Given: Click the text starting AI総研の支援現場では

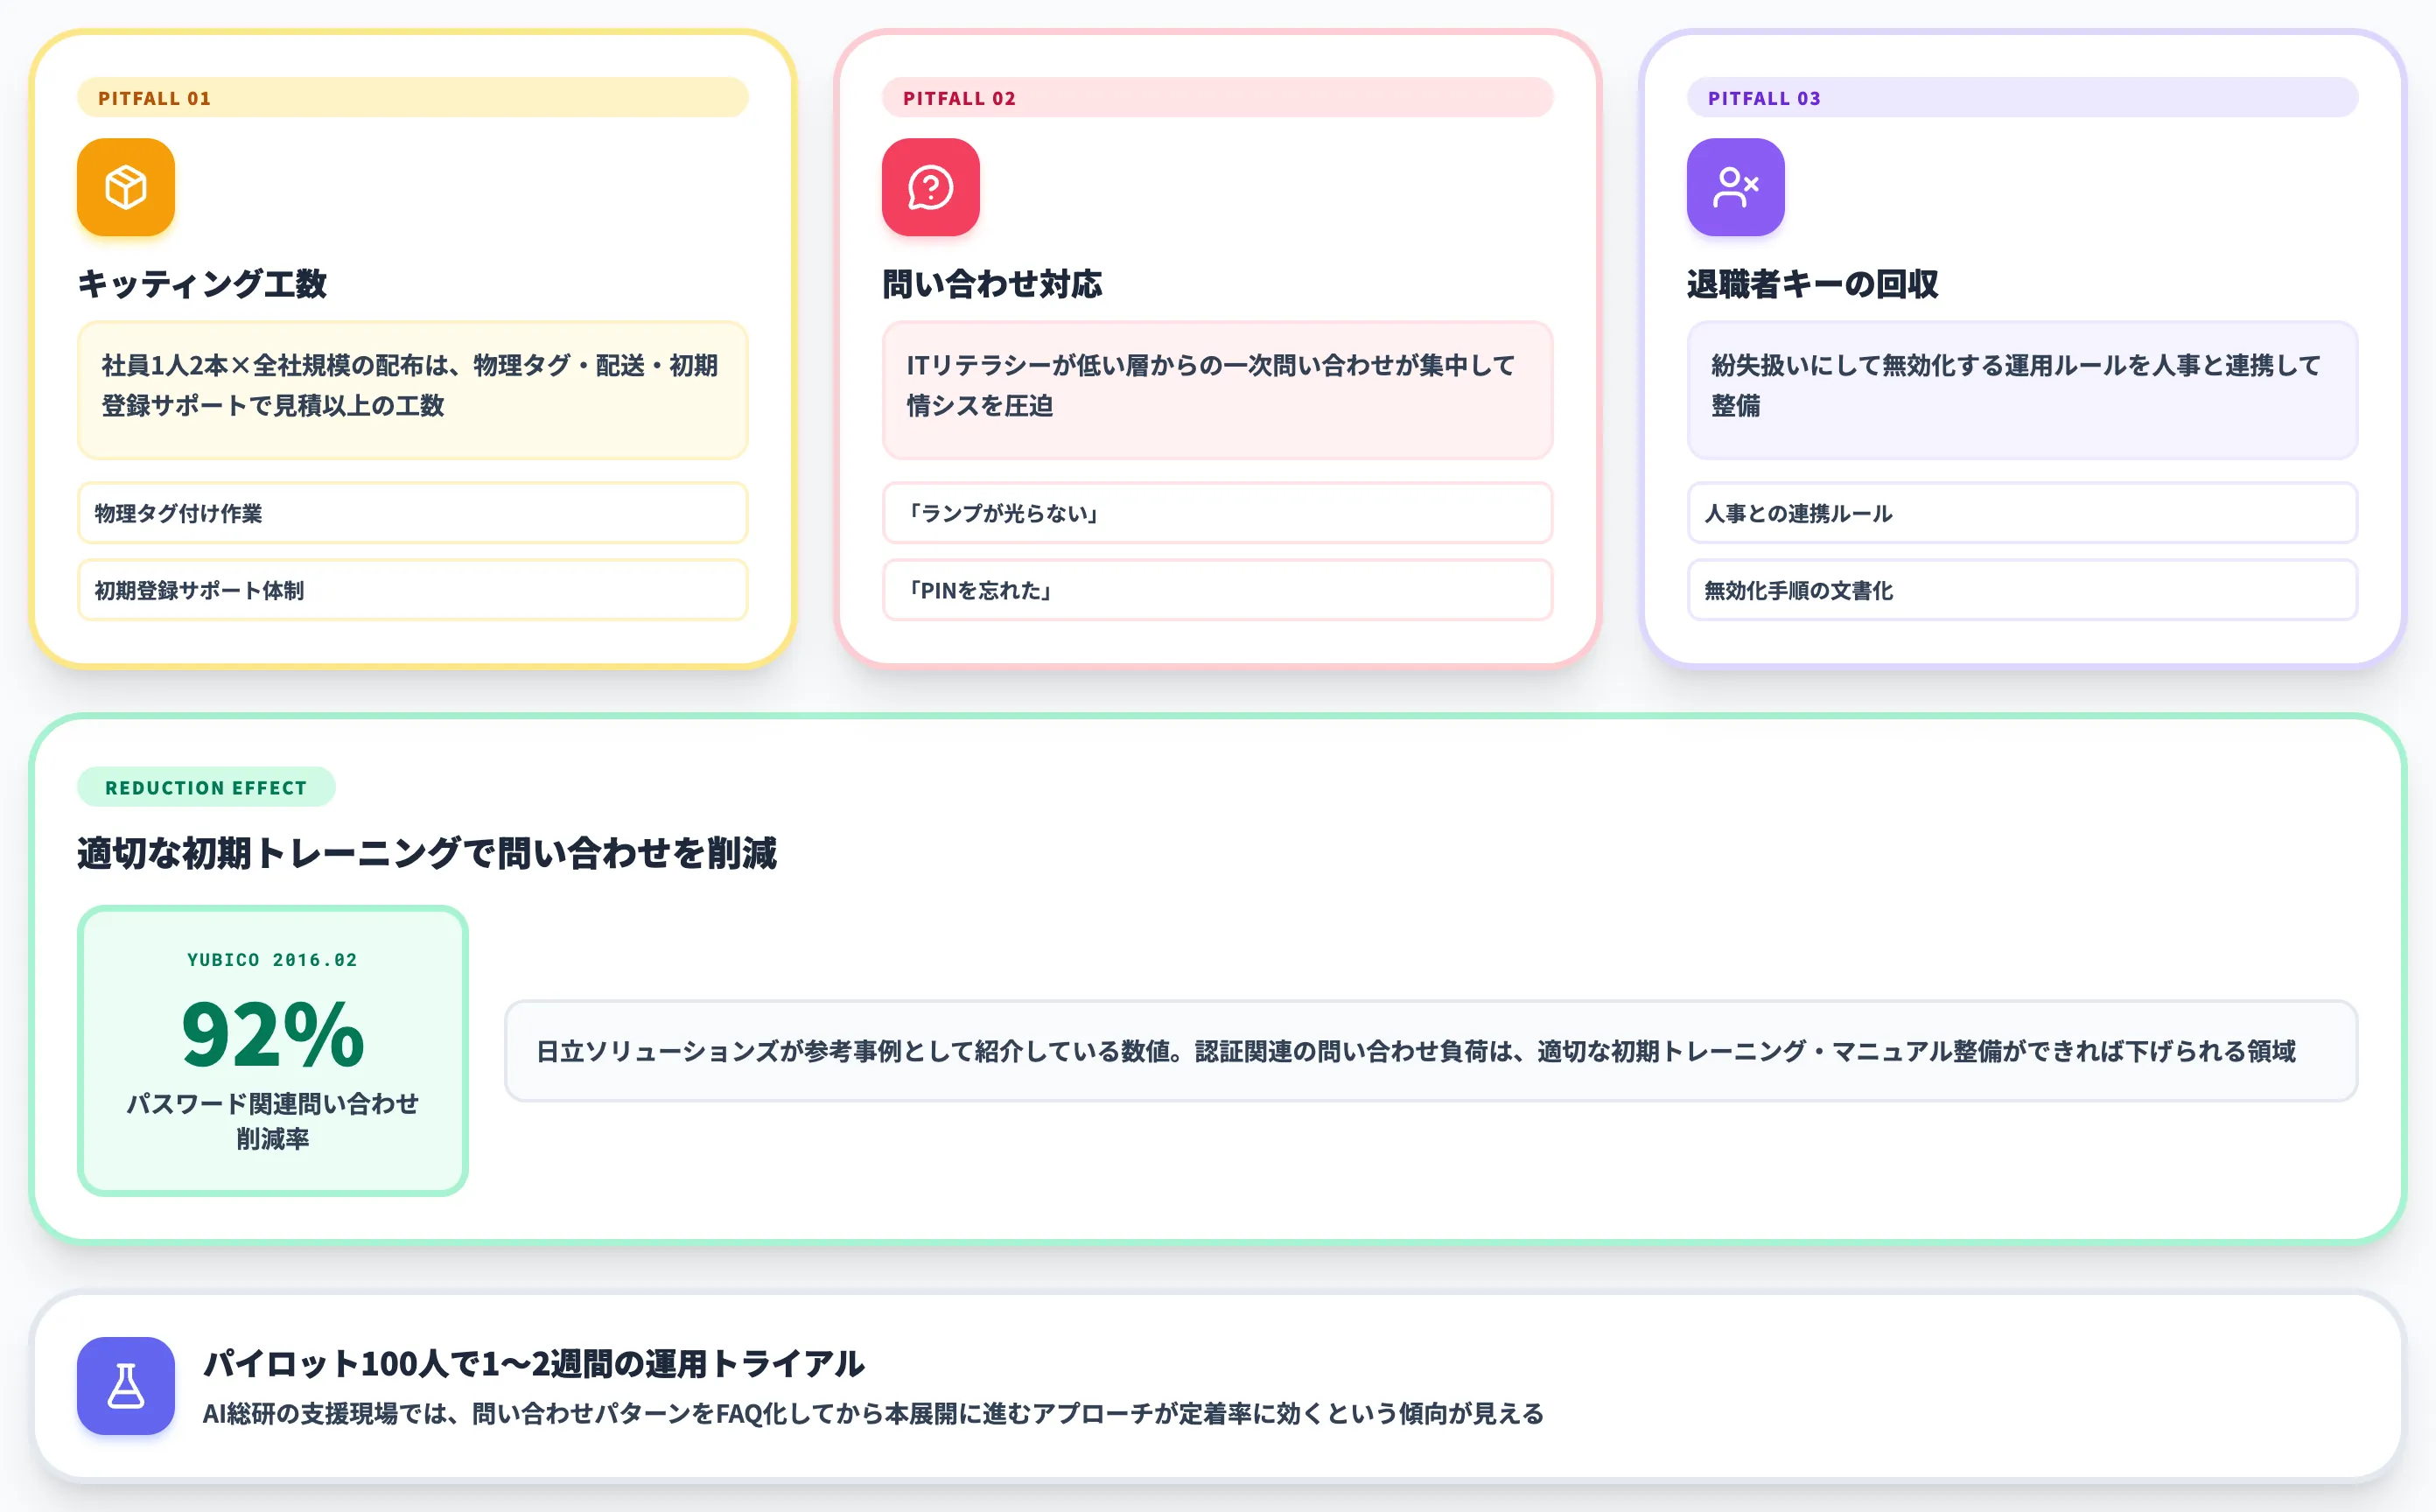Looking at the screenshot, I should click(x=873, y=1413).
